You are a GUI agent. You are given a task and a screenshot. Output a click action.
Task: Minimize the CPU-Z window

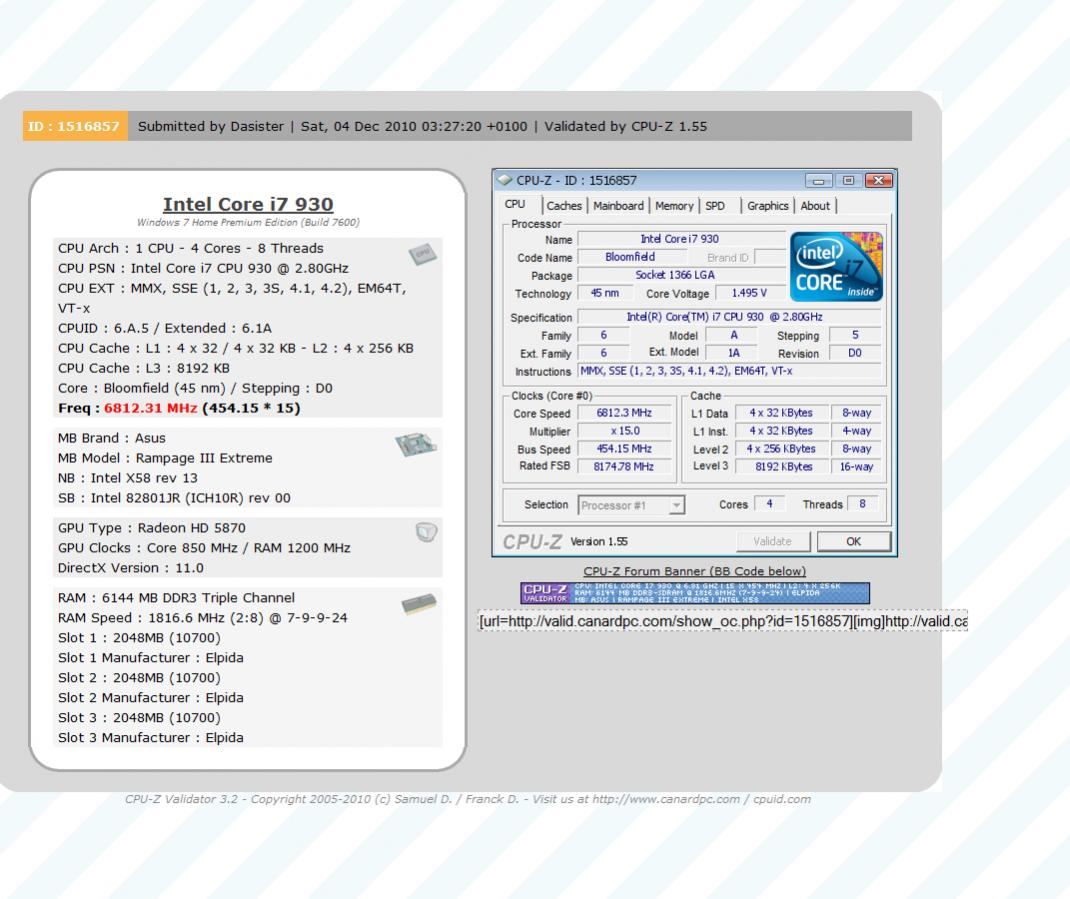(x=818, y=180)
